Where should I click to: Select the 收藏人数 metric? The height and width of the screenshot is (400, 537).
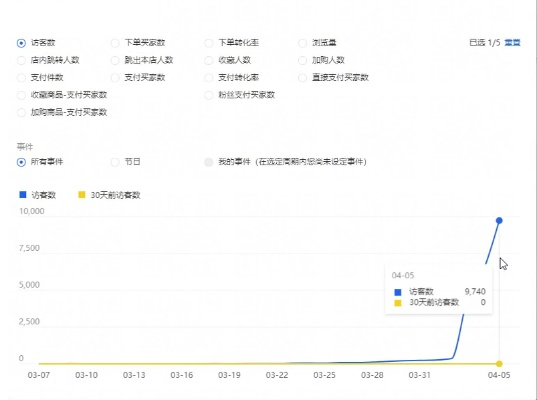(x=209, y=61)
